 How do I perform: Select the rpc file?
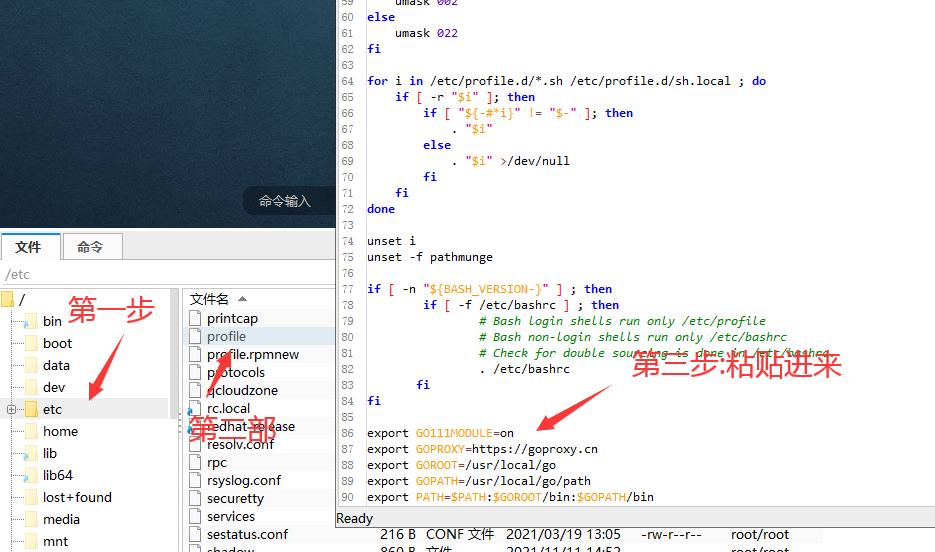[x=217, y=463]
